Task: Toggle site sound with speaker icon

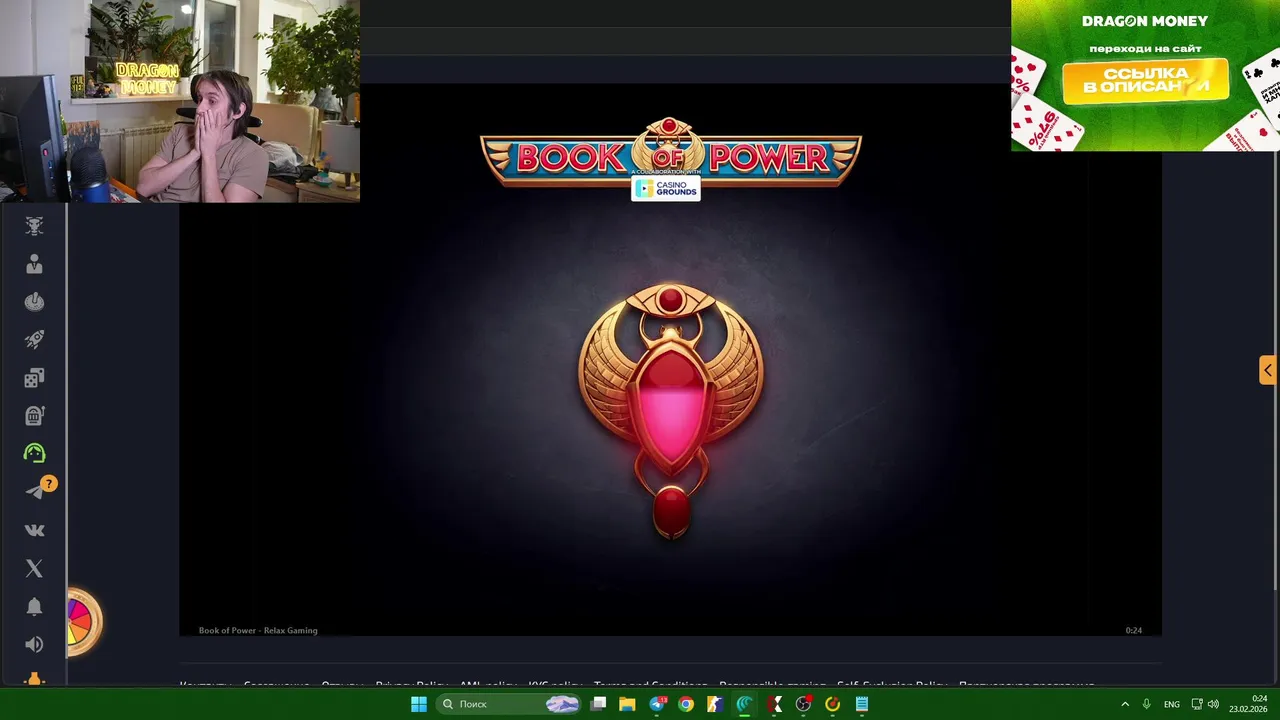Action: [x=34, y=644]
